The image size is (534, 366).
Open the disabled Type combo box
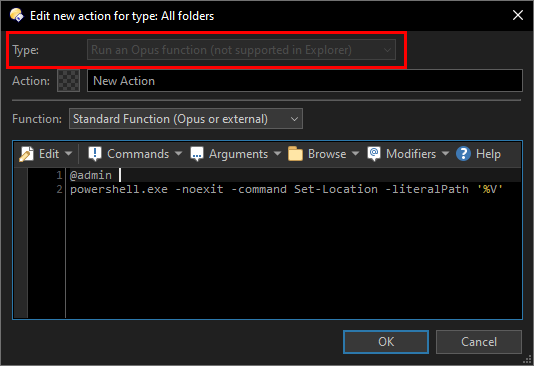tap(241, 50)
